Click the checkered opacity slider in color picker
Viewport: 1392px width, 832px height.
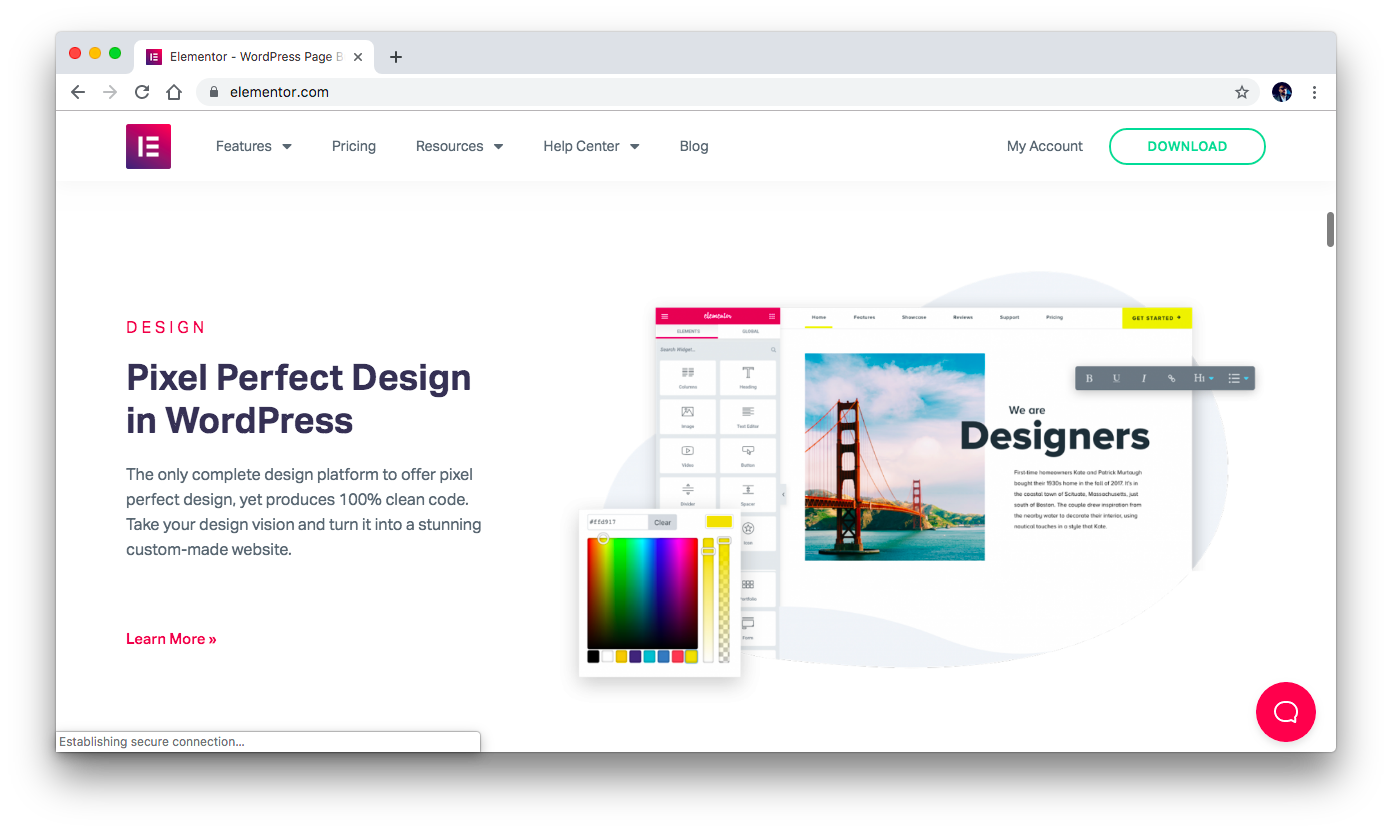724,599
